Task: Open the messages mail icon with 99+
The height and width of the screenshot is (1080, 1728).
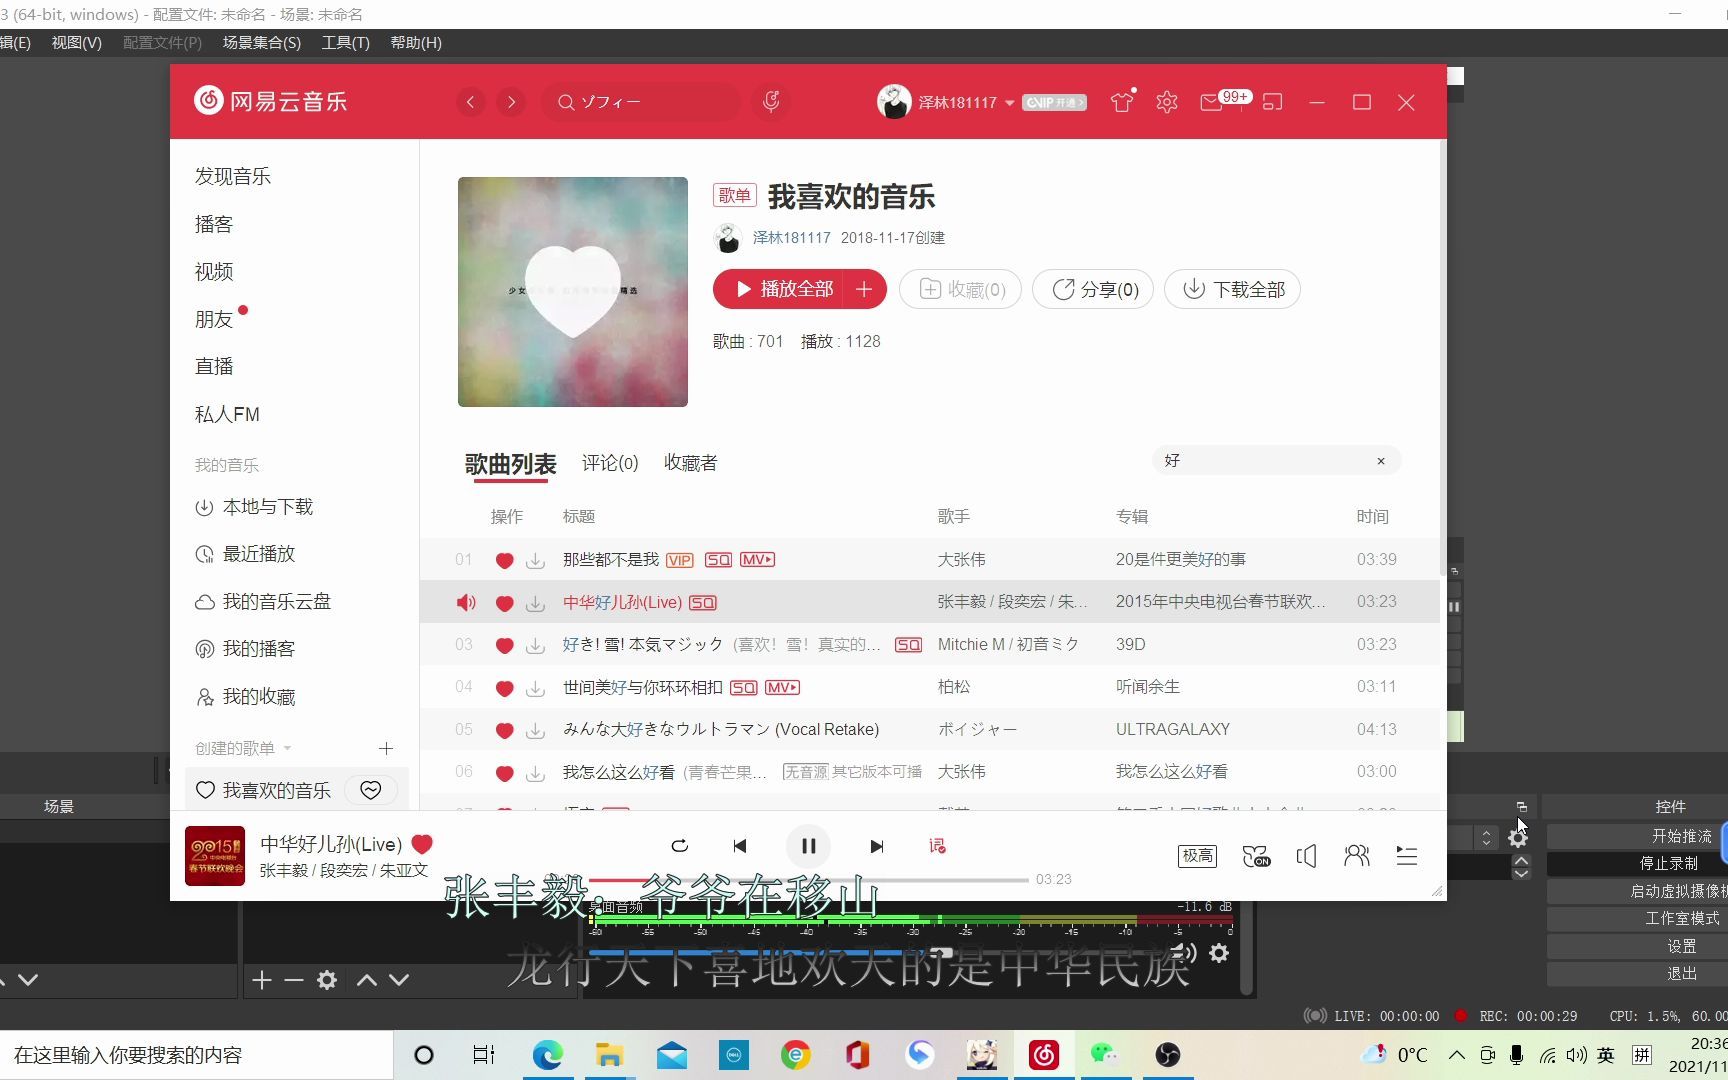Action: click(x=1211, y=102)
